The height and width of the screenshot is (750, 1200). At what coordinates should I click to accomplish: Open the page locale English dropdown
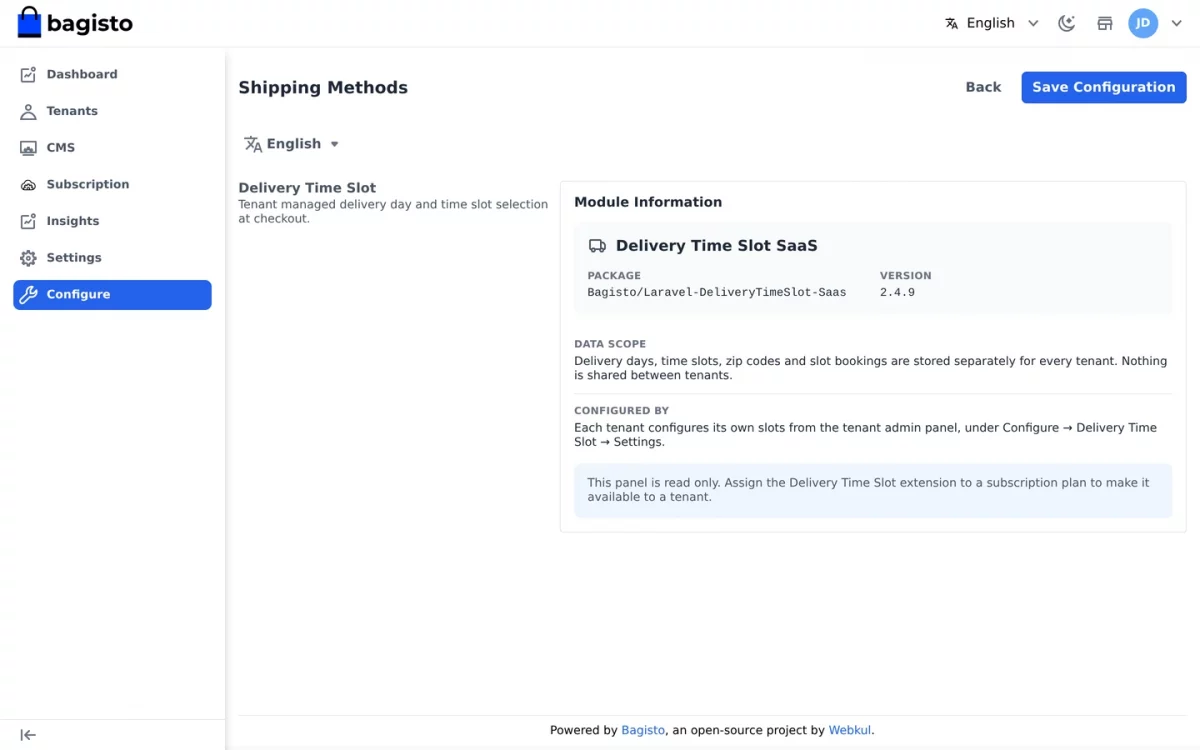(292, 144)
